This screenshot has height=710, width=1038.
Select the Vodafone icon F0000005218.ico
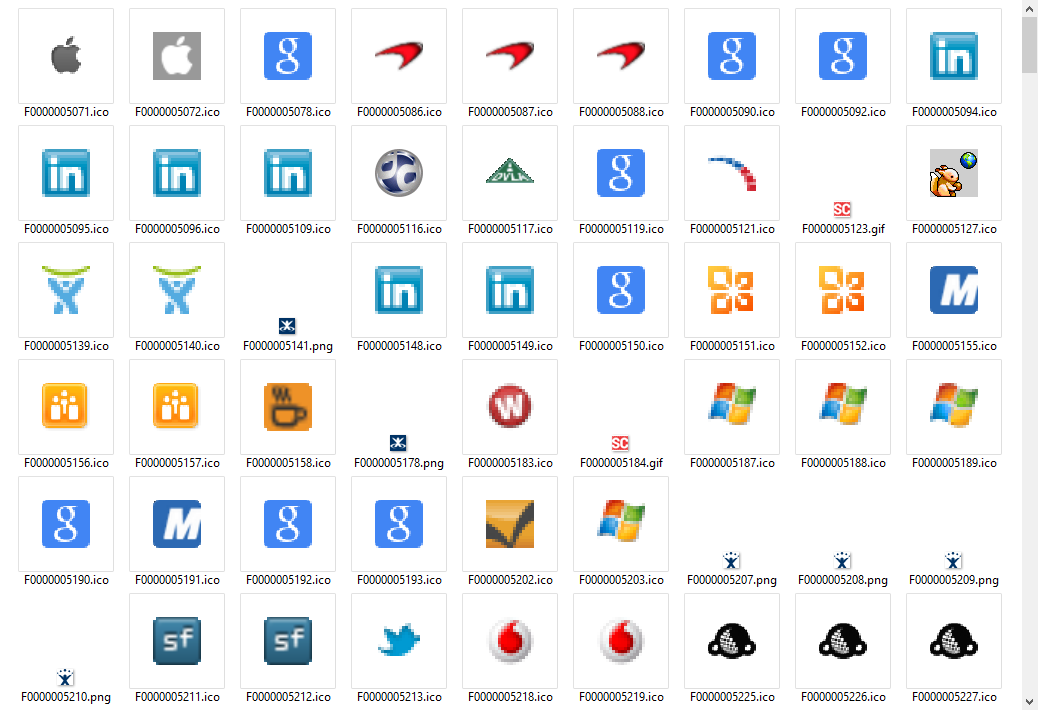510,641
